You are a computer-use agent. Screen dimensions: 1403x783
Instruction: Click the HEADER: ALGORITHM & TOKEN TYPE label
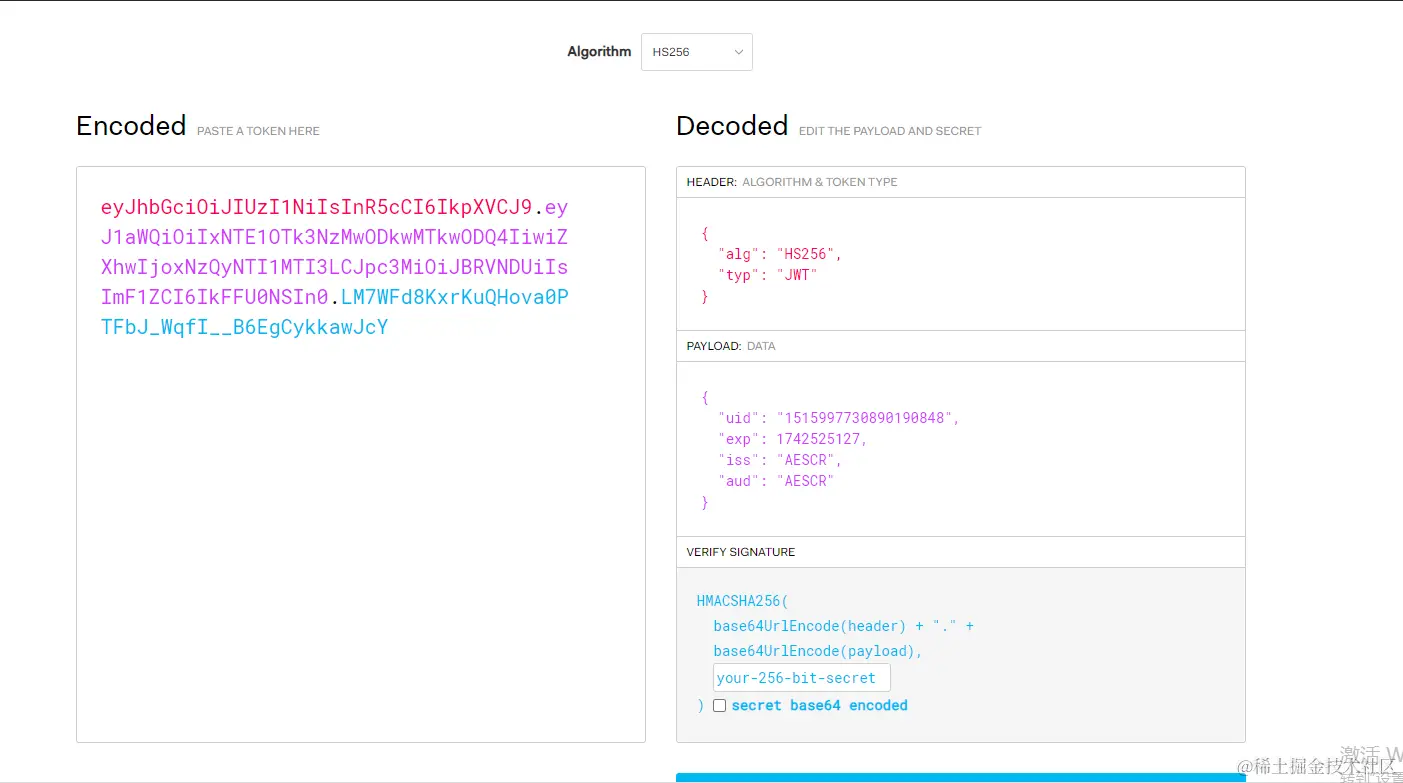click(x=792, y=182)
